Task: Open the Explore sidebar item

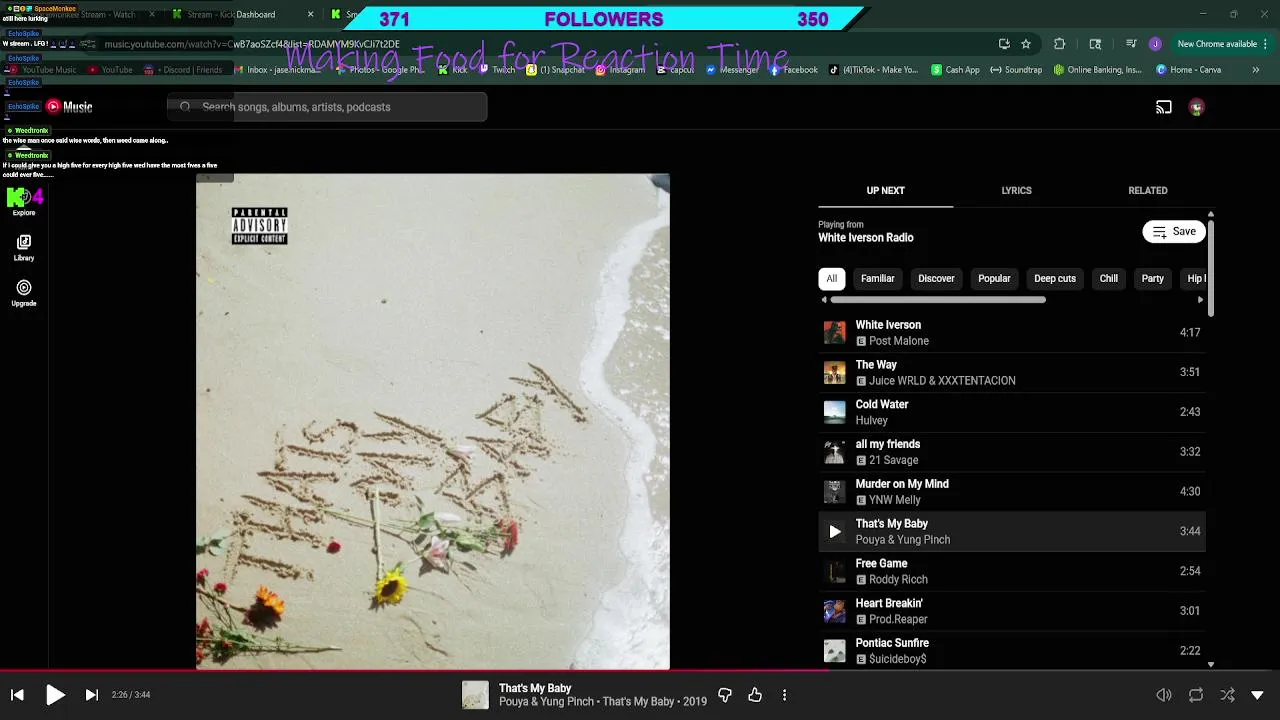Action: pyautogui.click(x=24, y=202)
